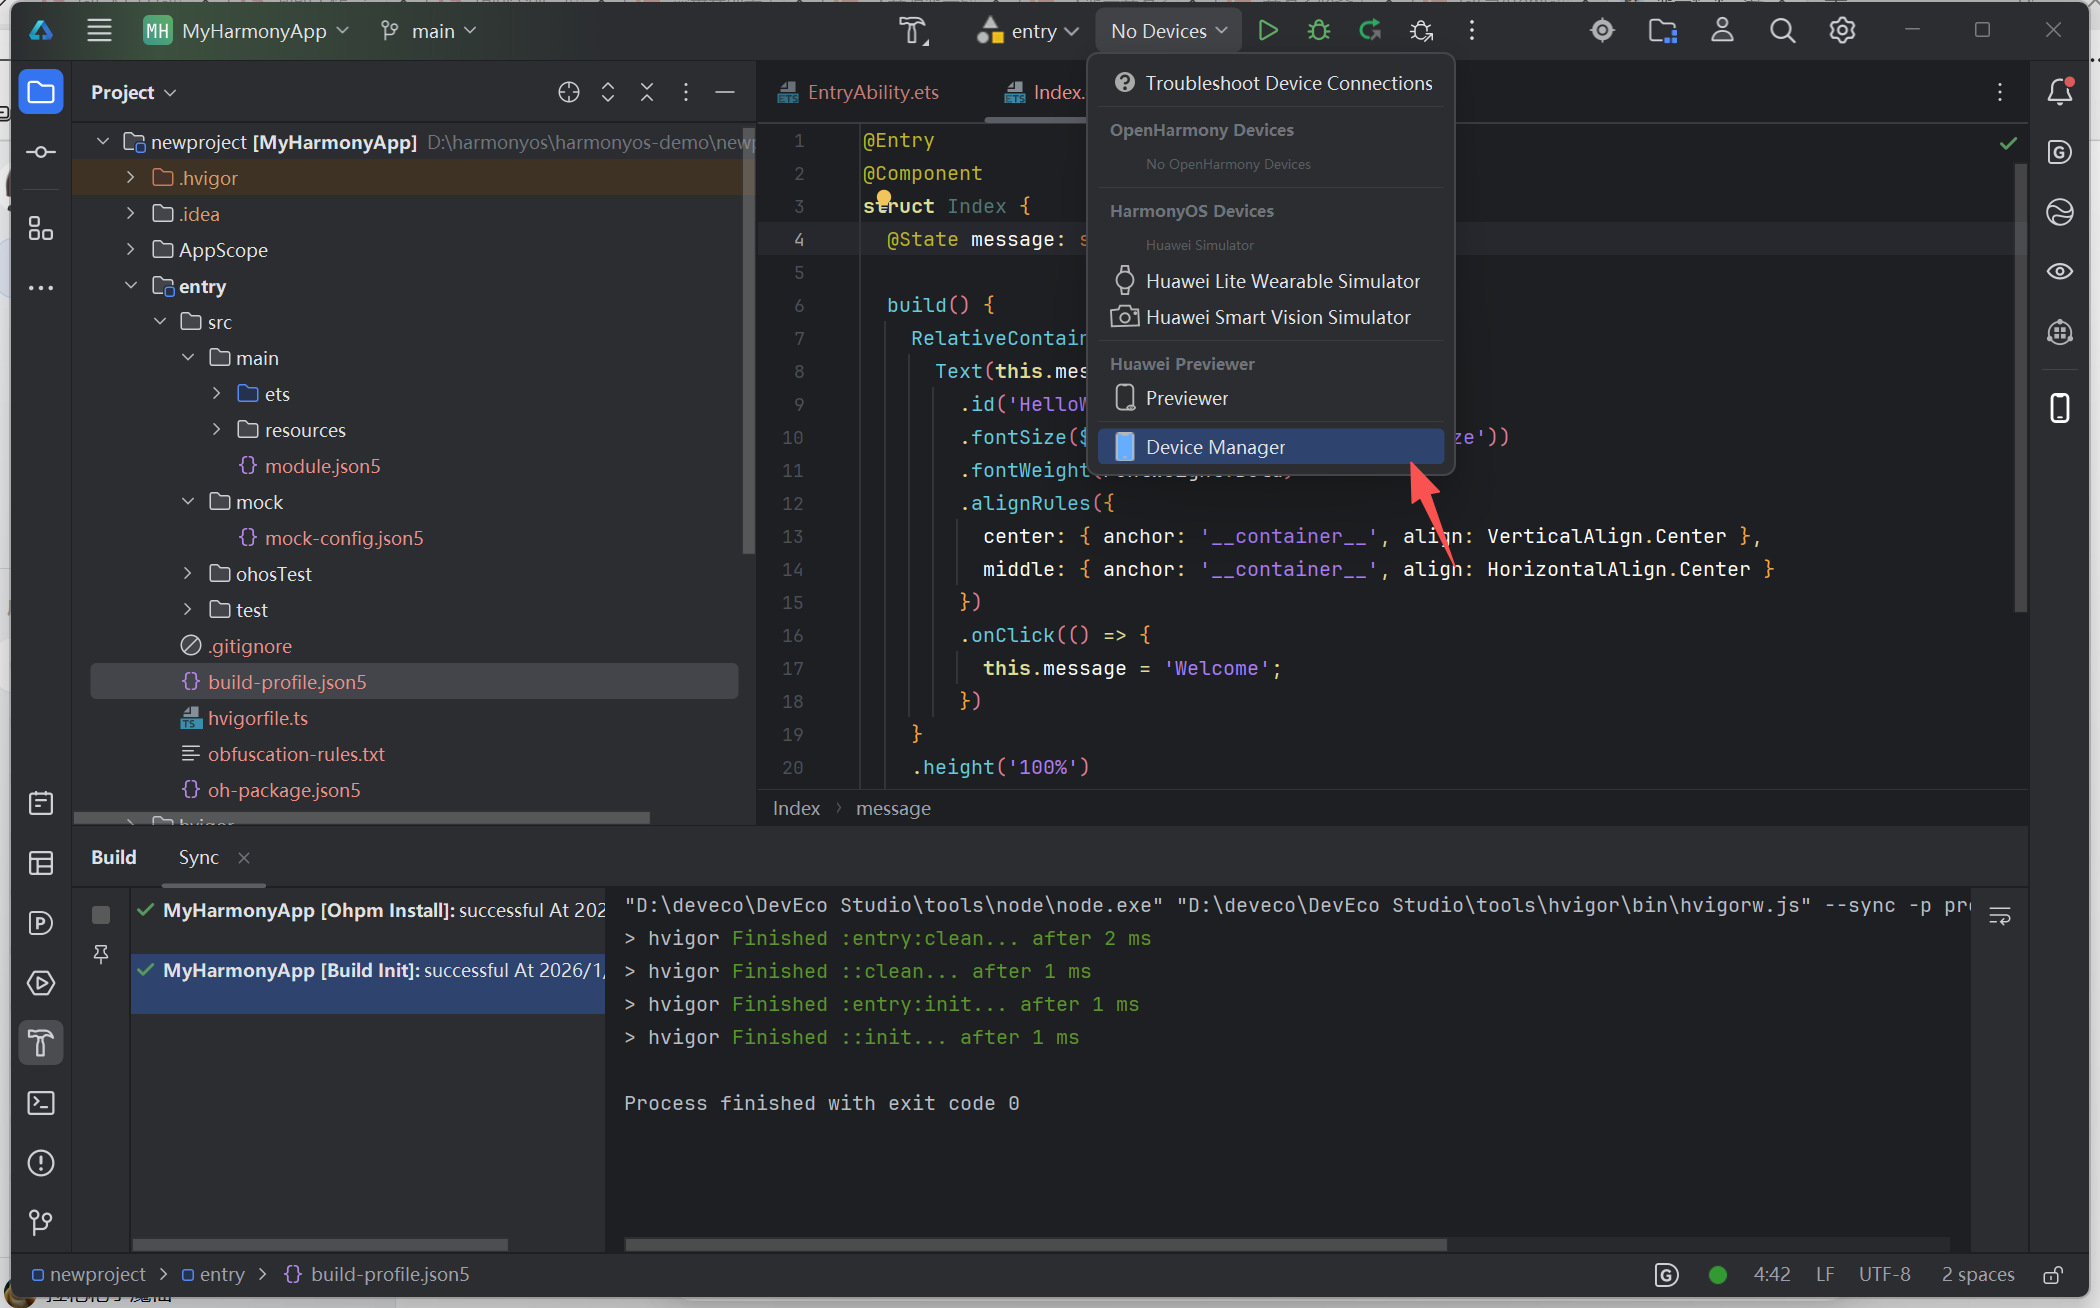Open the Previewer eye sidebar icon
The height and width of the screenshot is (1308, 2100).
2059,271
